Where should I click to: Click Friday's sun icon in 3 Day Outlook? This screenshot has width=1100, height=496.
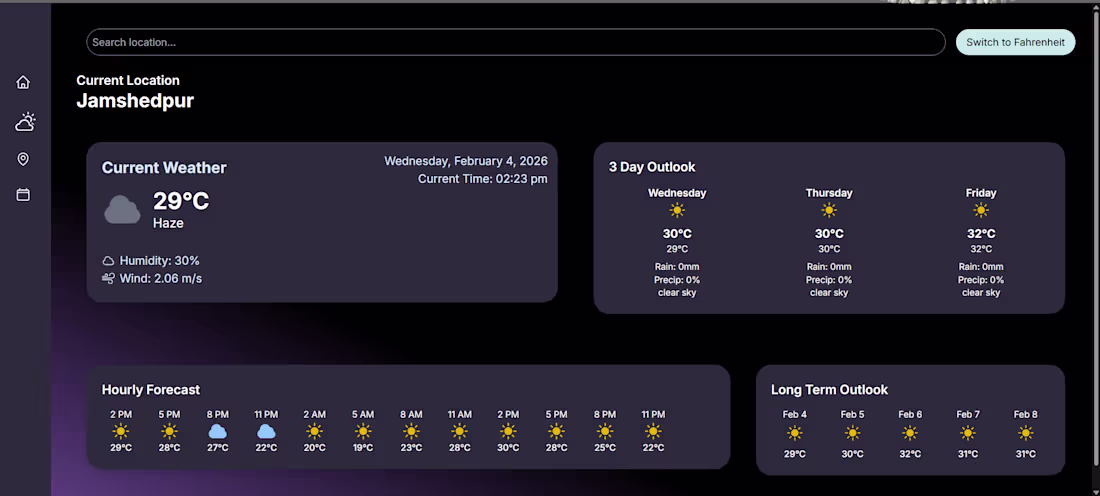point(981,210)
